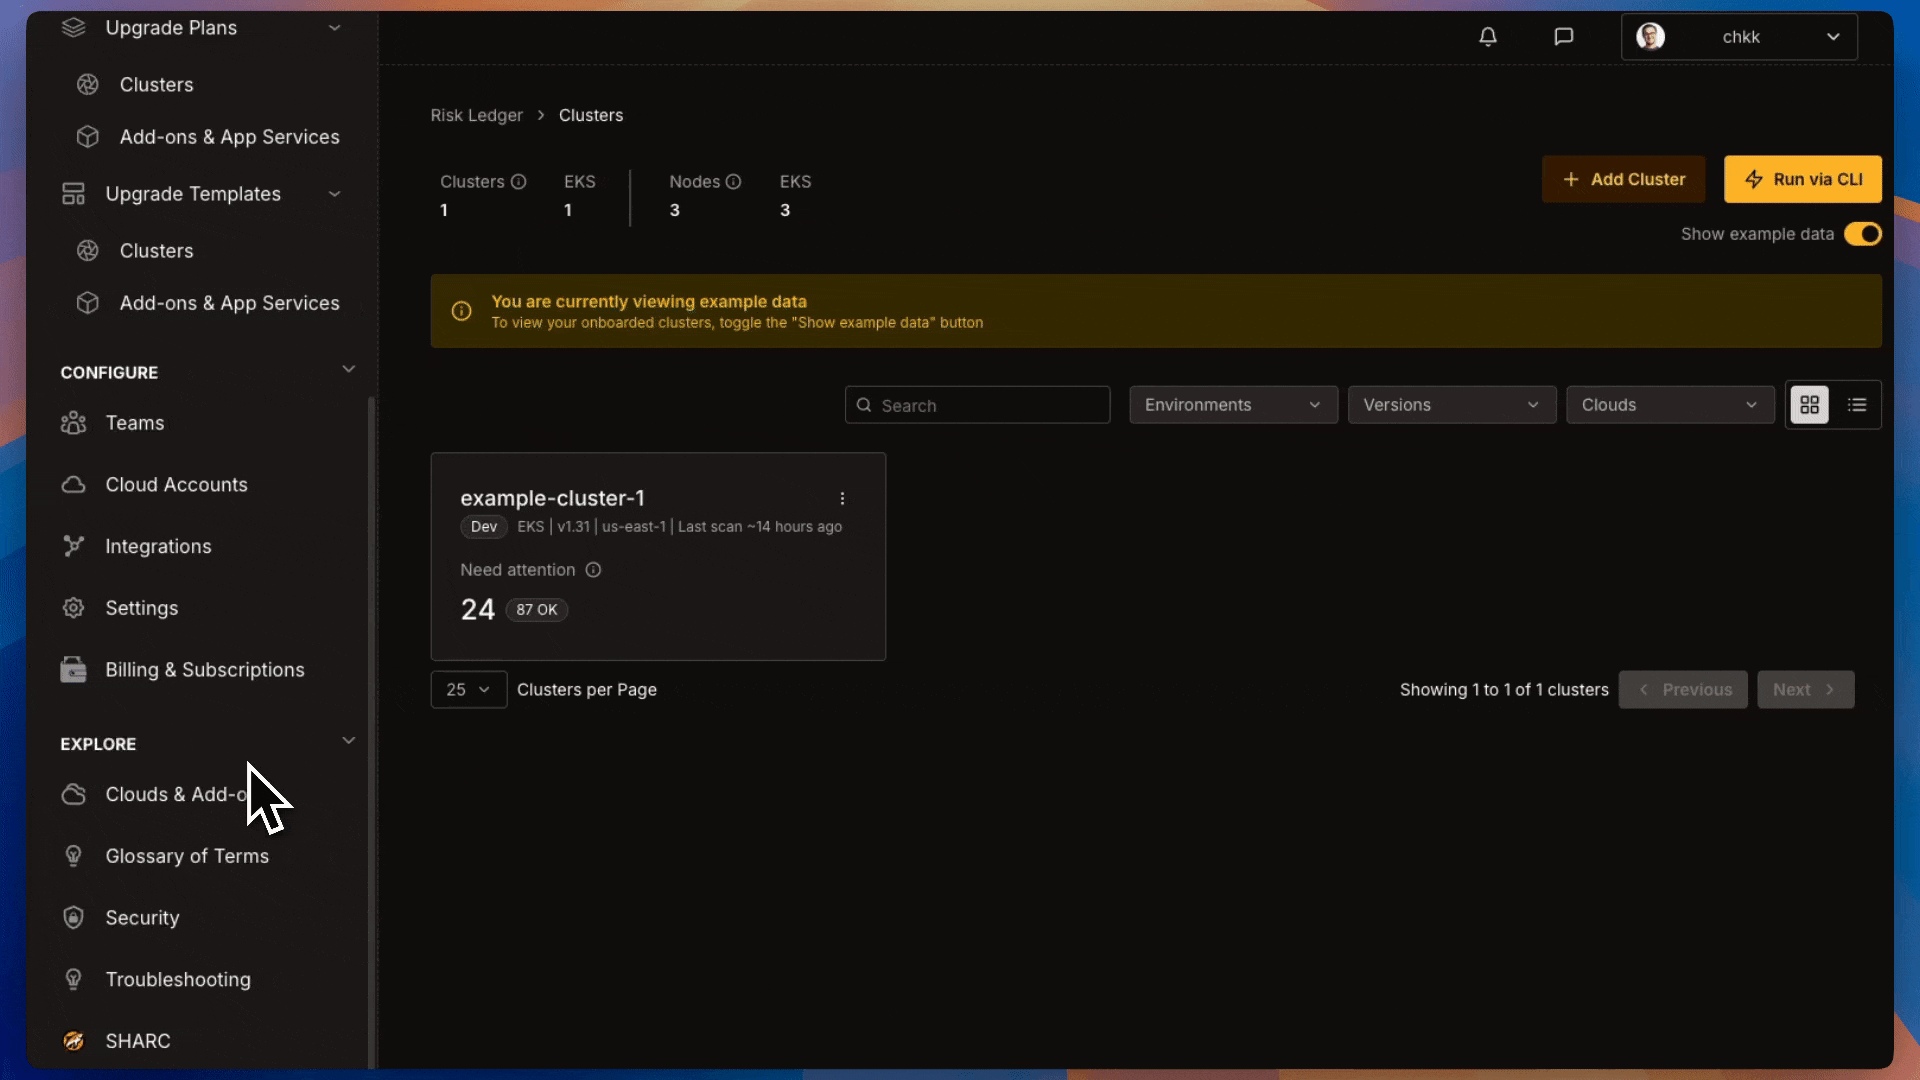Open the Versions filter dropdown
Image resolution: width=1920 pixels, height=1080 pixels.
(1451, 405)
